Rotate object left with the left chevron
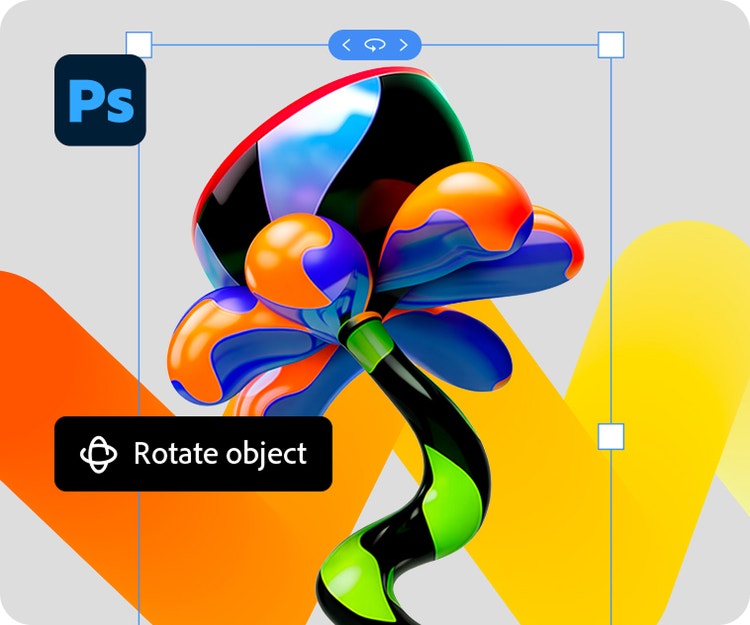 pyautogui.click(x=347, y=45)
